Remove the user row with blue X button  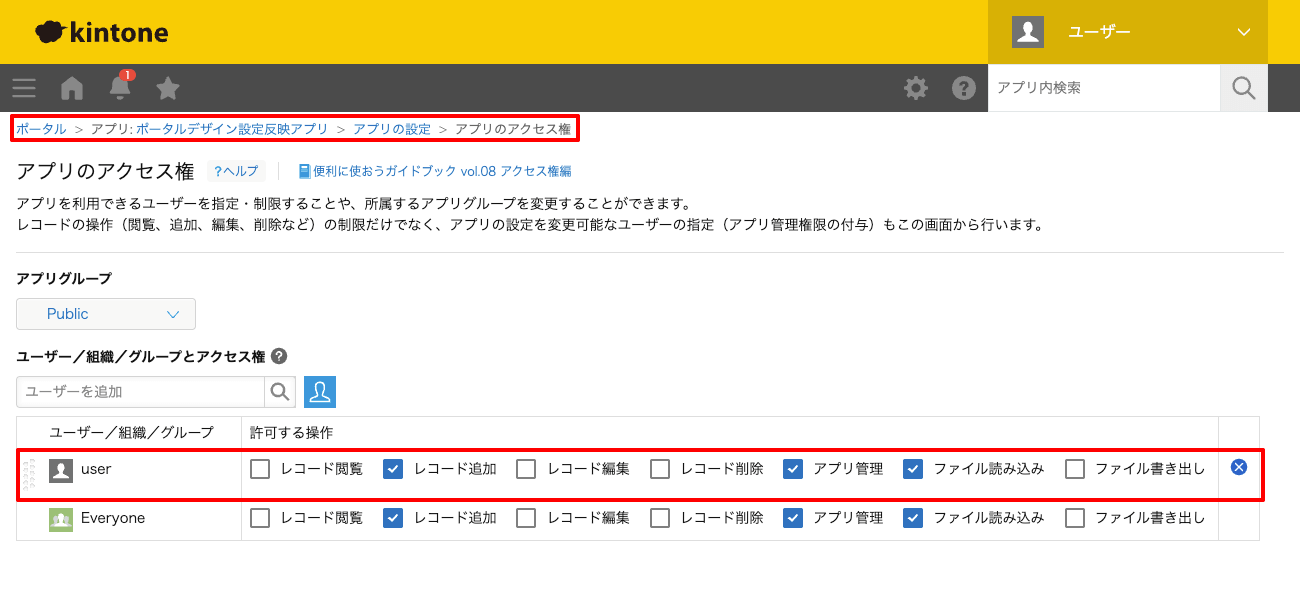(1238, 467)
